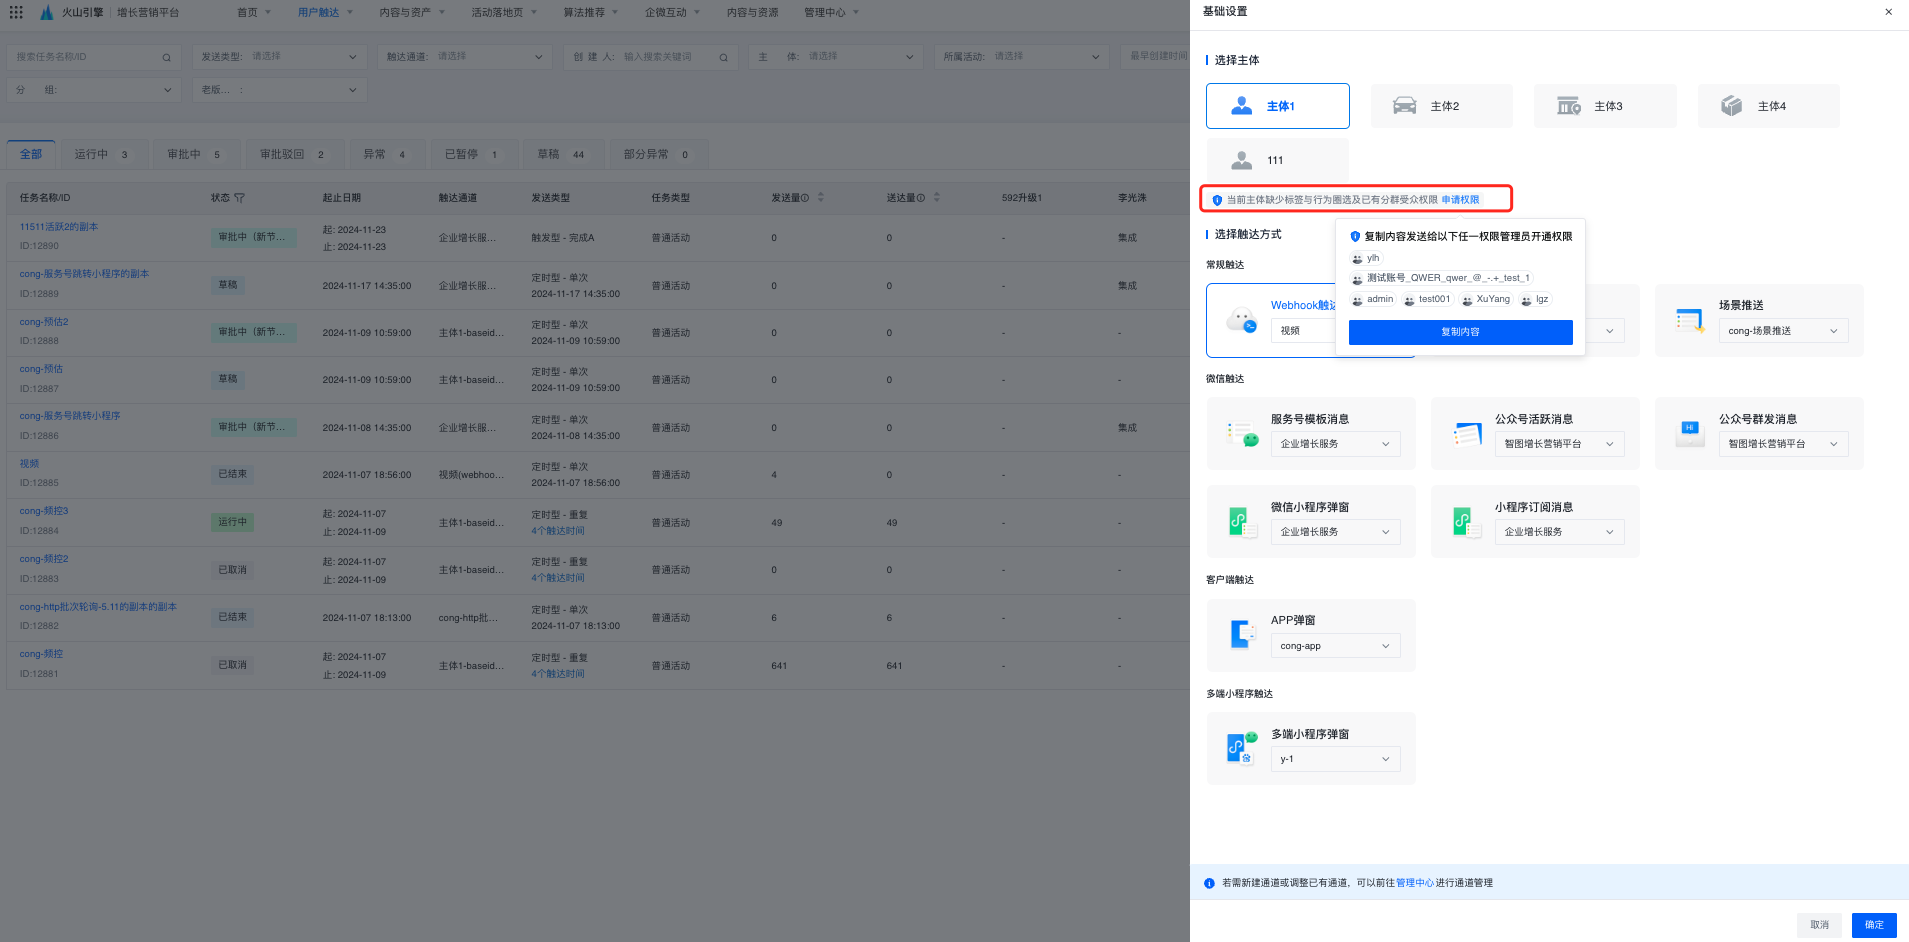
Task: Click the 服务号模板消息 icon
Action: click(x=1242, y=434)
